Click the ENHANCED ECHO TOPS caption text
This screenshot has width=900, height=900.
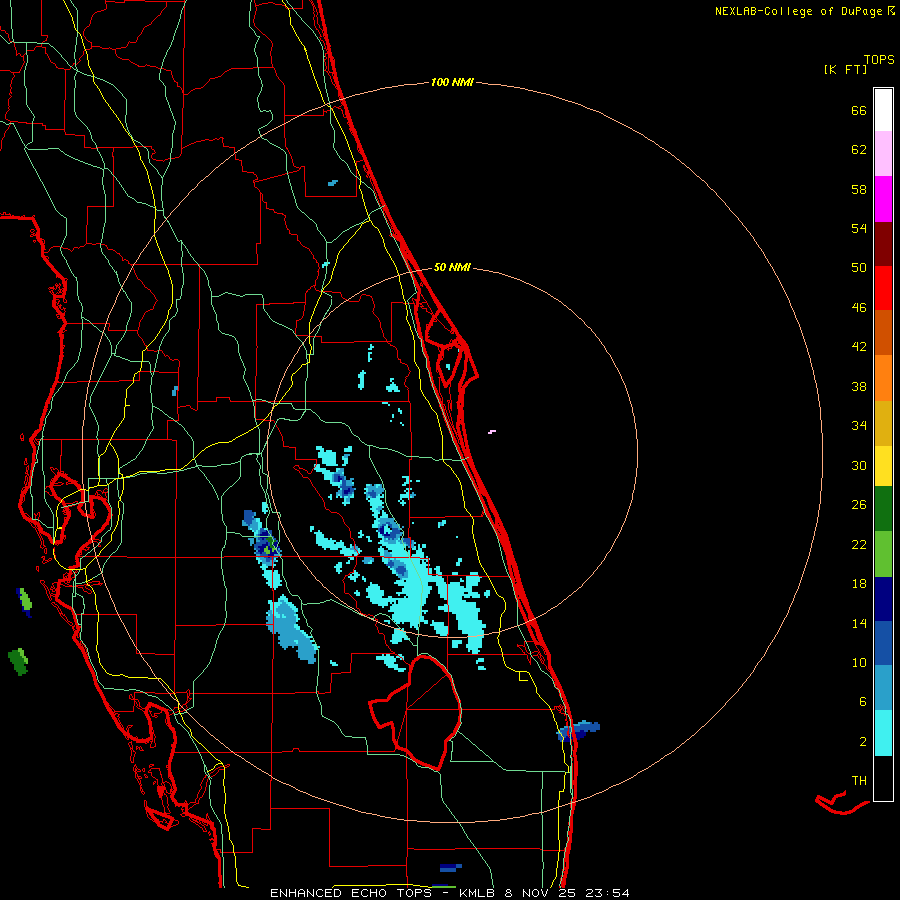(x=351, y=893)
